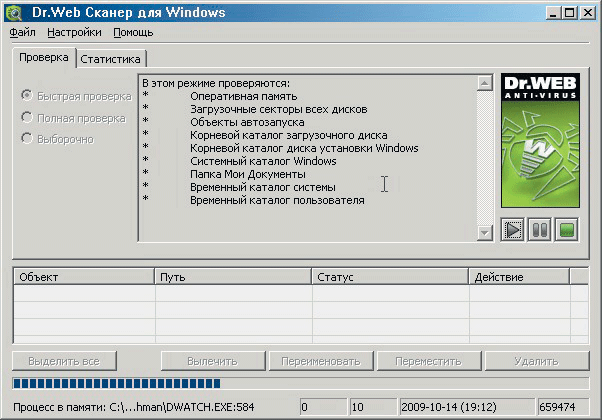The width and height of the screenshot is (602, 420).
Task: Open the Настройки menu
Action: pos(74,32)
